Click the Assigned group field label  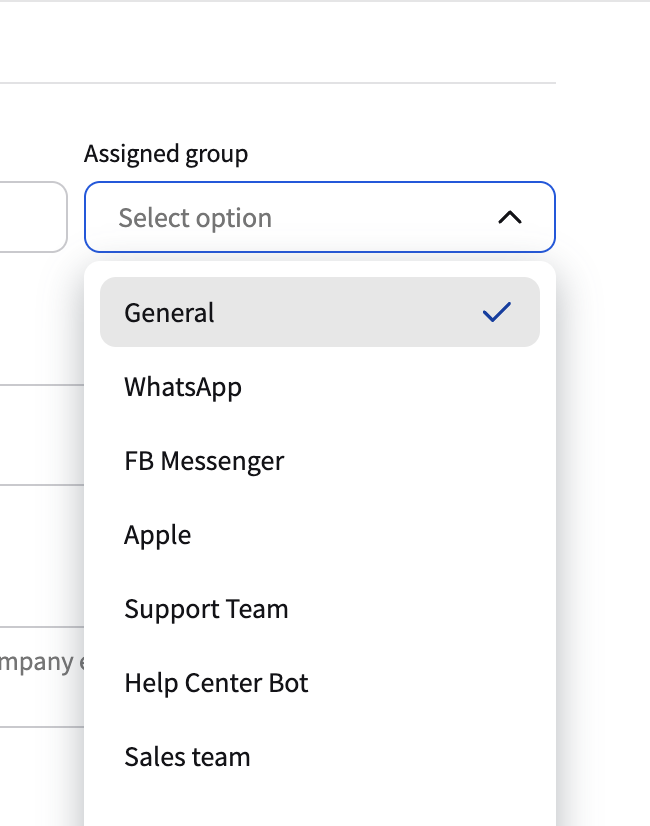[x=166, y=154]
